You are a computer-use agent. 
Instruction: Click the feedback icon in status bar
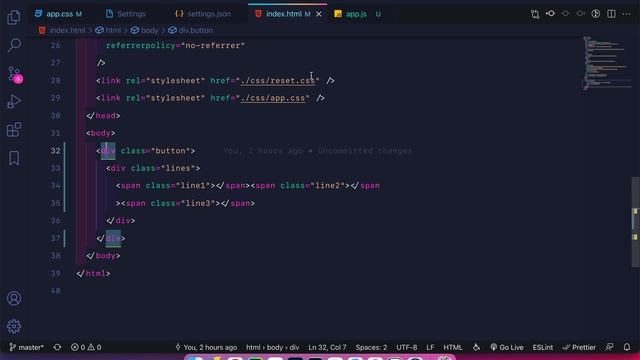point(609,347)
